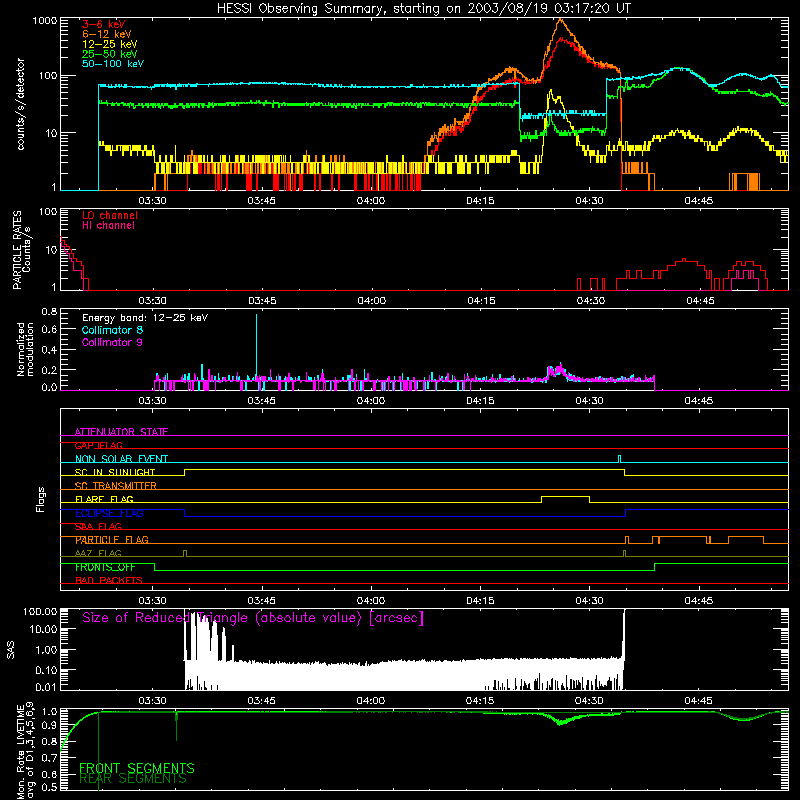Select the 'Collimator 8' legend label
This screenshot has height=800, width=800.
pyautogui.click(x=112, y=330)
